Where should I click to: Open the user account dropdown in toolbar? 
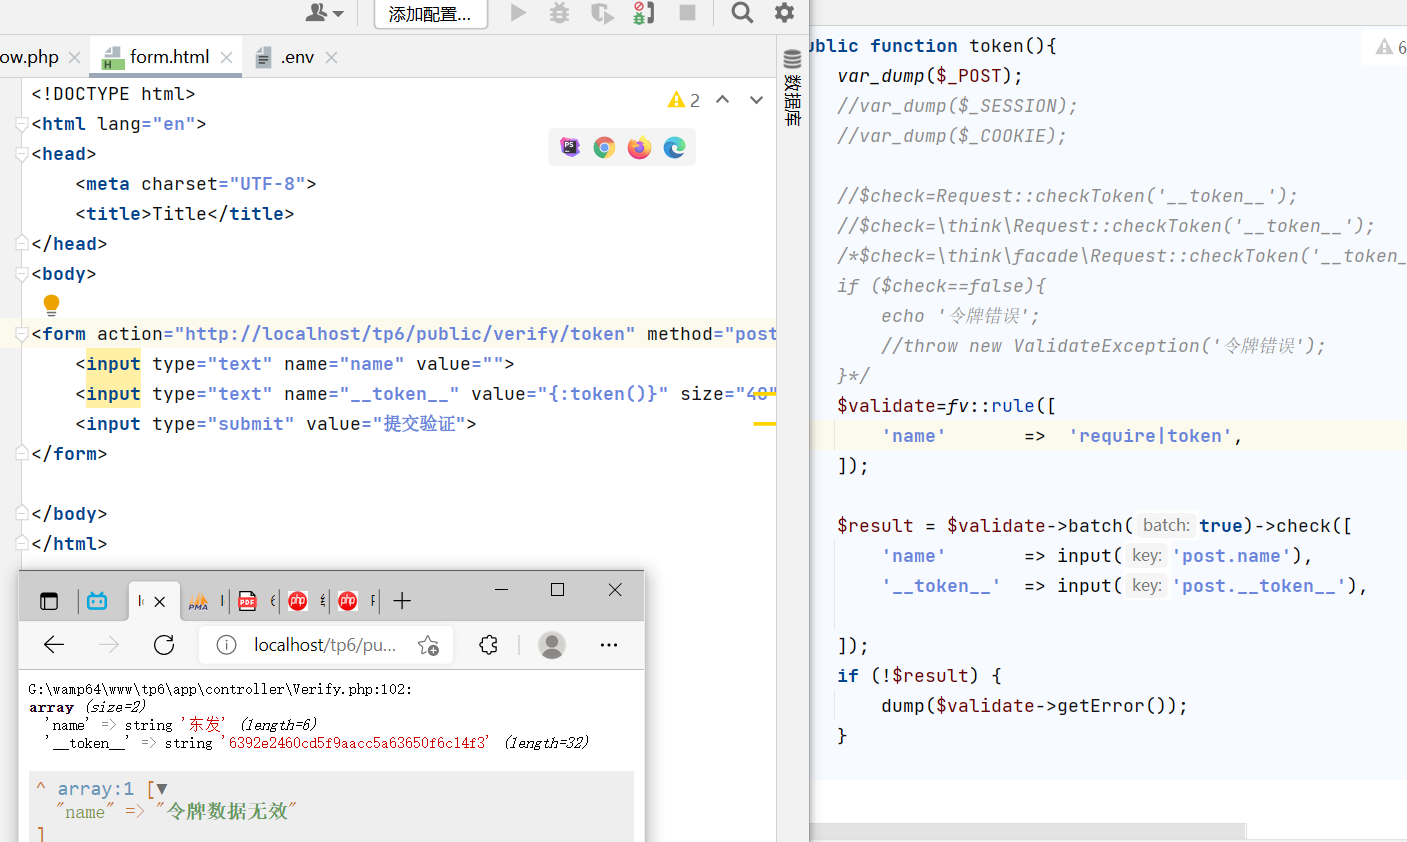point(324,13)
